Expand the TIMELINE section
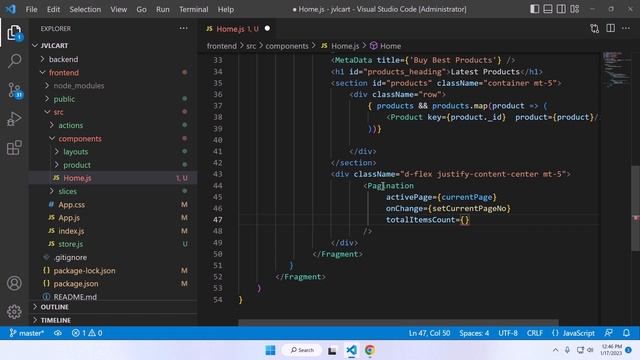640x360 pixels. [x=56, y=320]
